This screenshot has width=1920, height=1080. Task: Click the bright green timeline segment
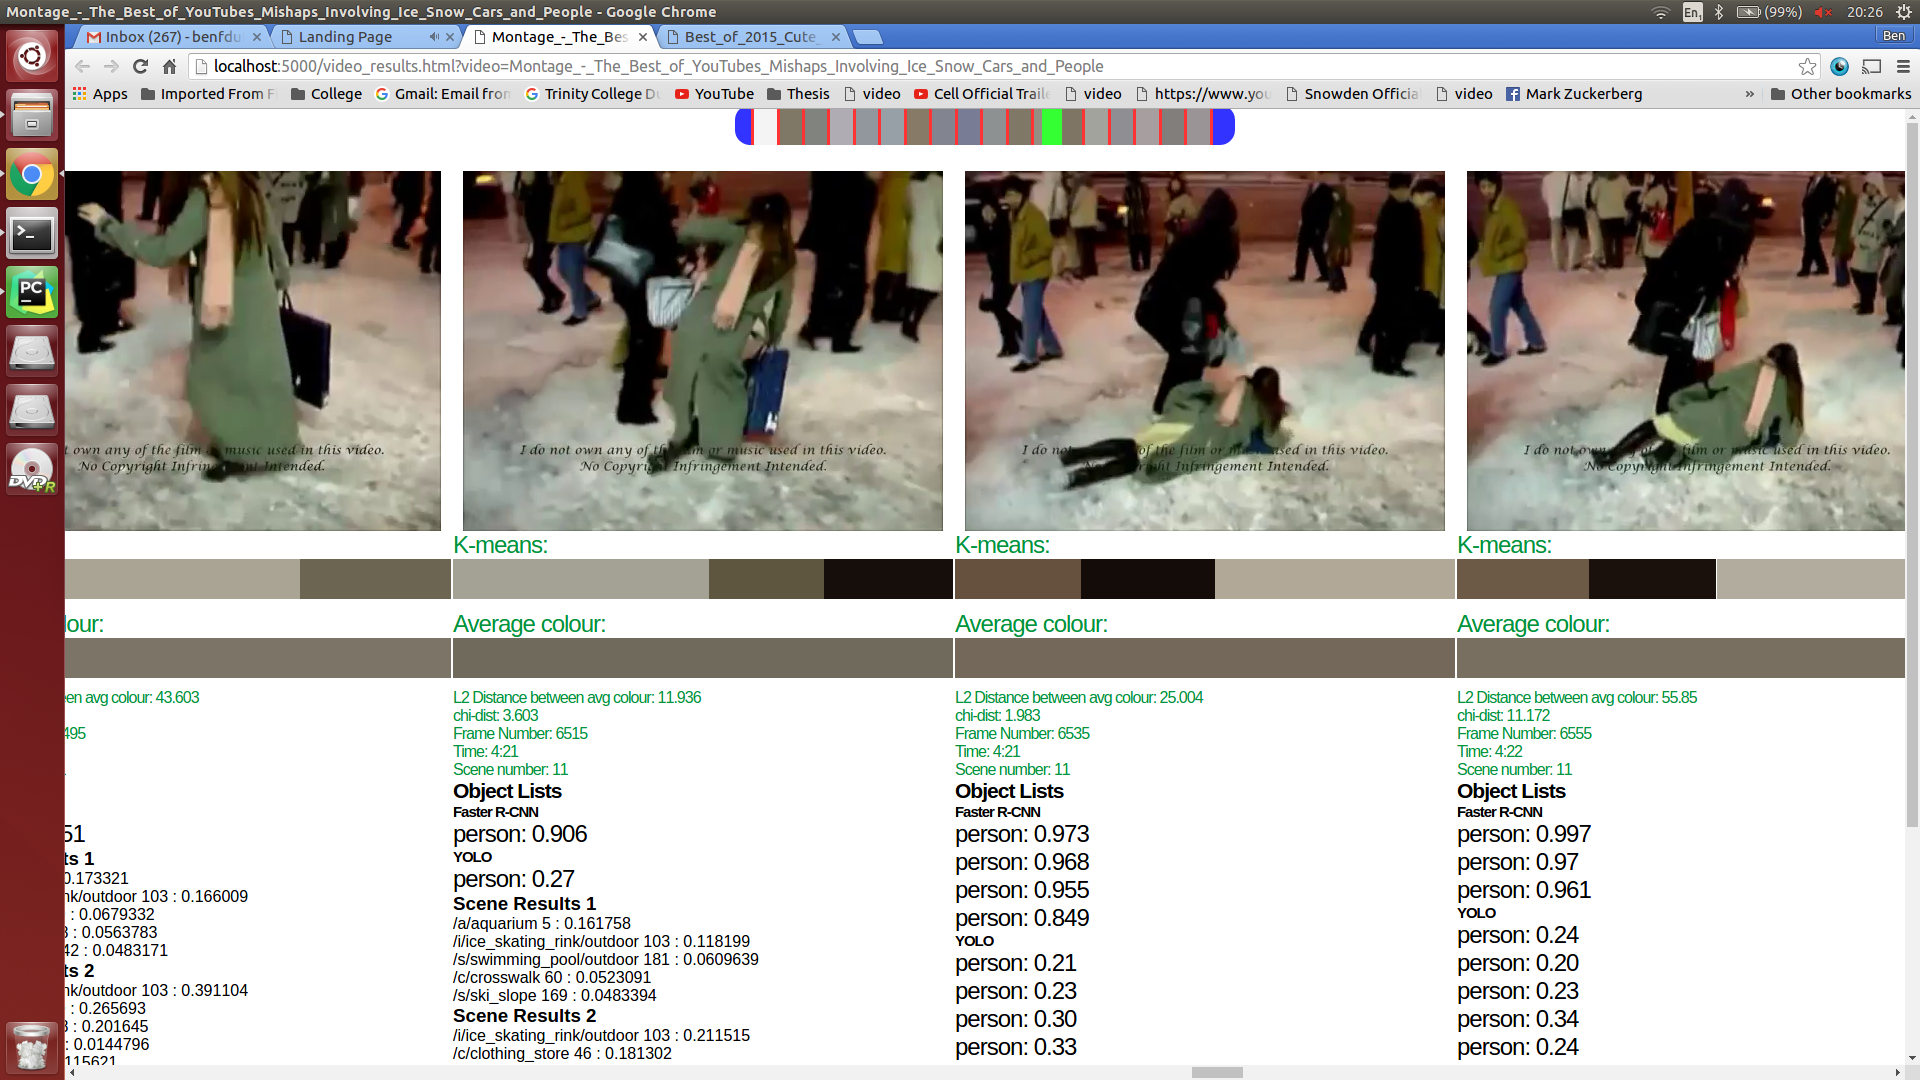[x=1051, y=128]
